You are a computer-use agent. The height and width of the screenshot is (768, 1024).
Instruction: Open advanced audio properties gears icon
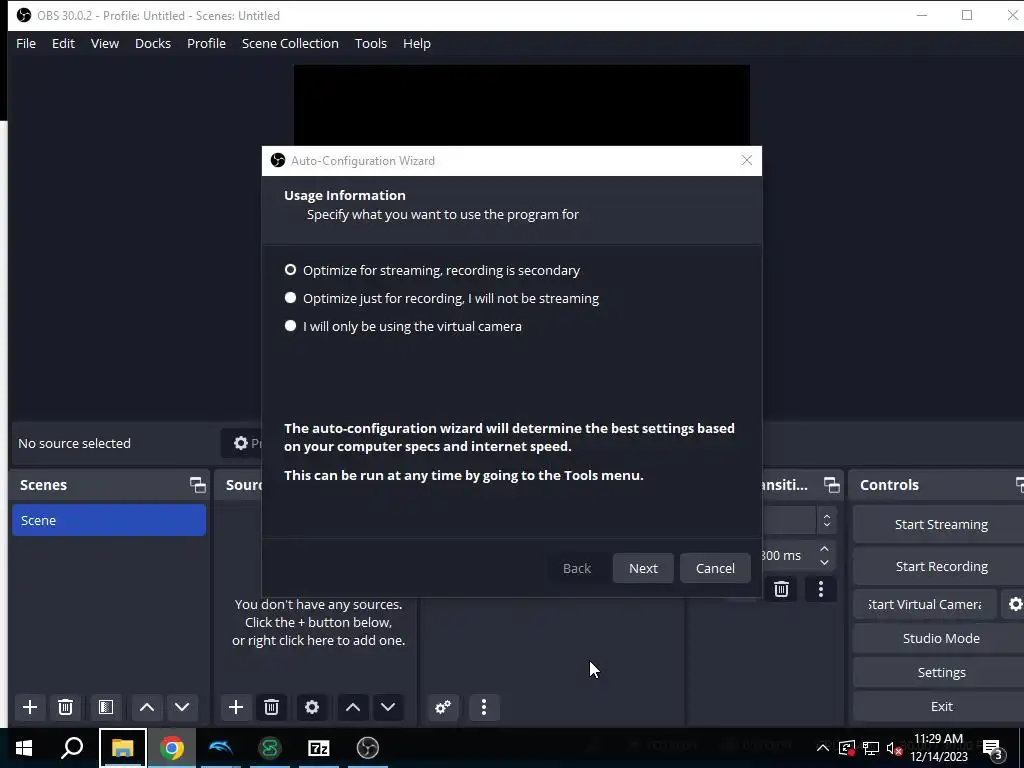pos(443,707)
